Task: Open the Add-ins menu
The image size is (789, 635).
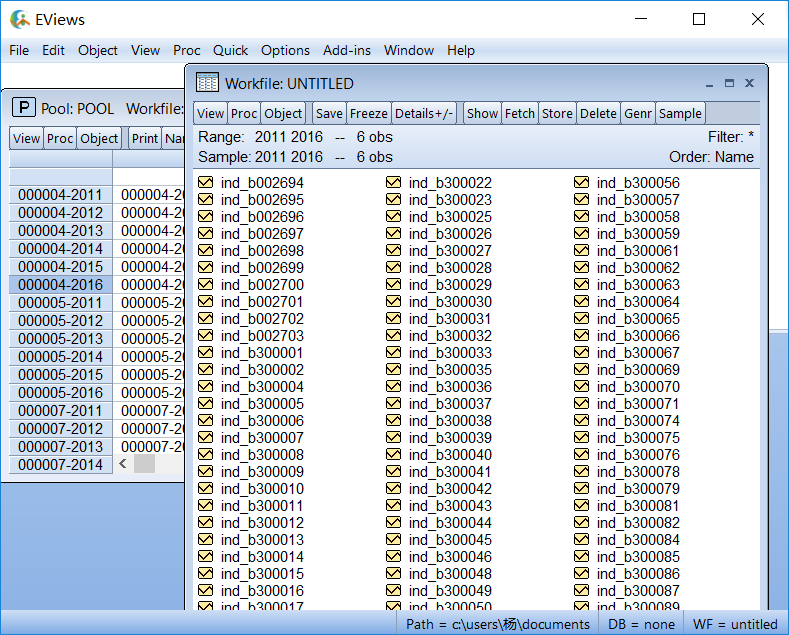Action: [x=346, y=50]
